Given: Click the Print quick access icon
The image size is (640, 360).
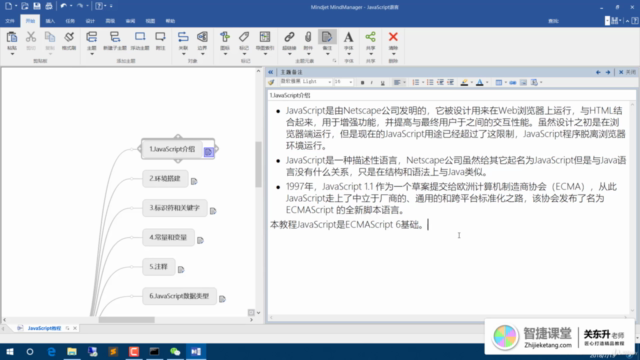Looking at the screenshot, I should click(x=49, y=6).
